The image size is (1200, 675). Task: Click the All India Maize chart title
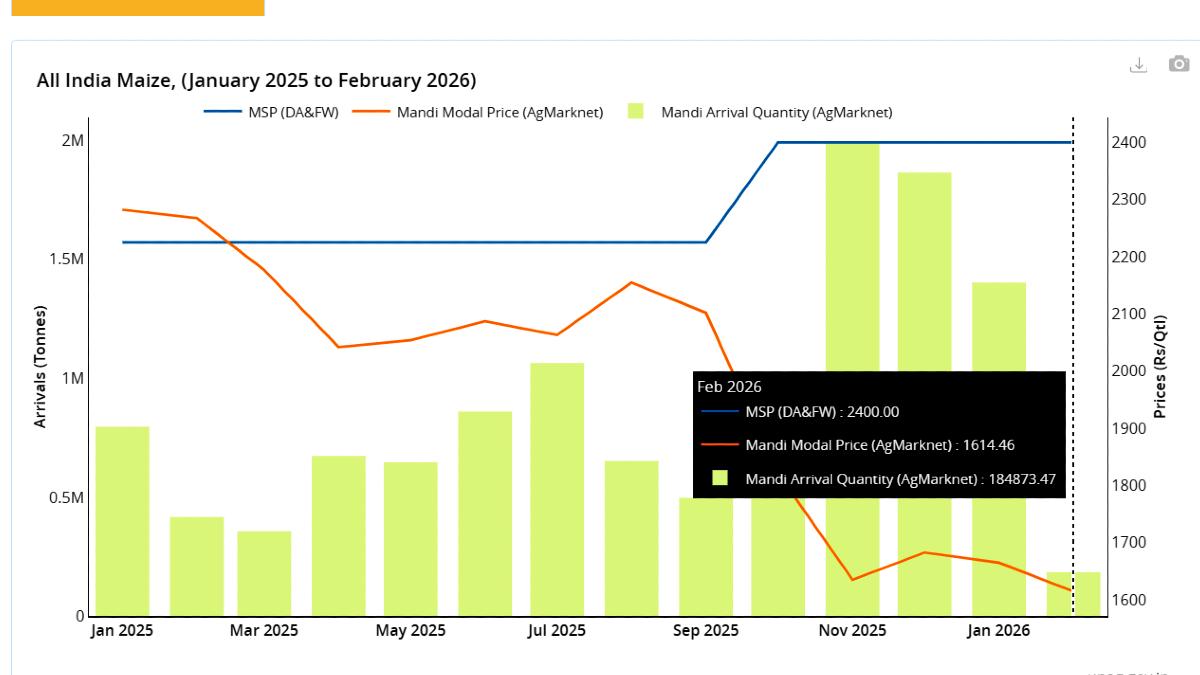256,80
